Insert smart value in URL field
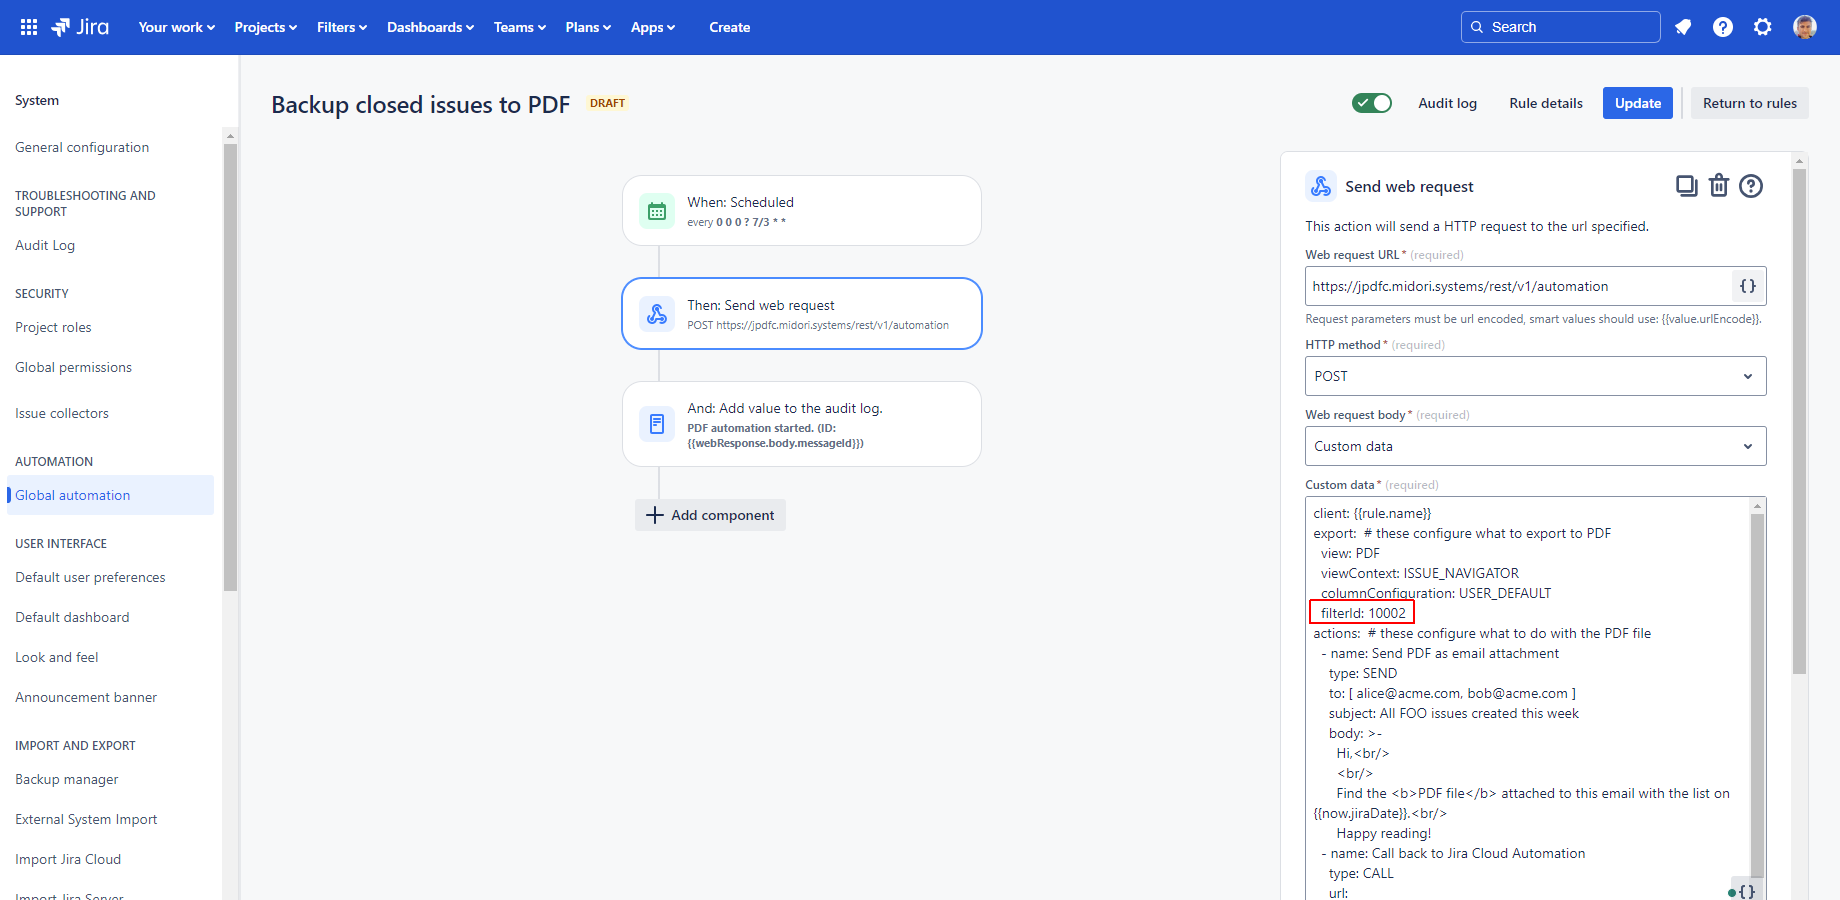 pos(1747,286)
